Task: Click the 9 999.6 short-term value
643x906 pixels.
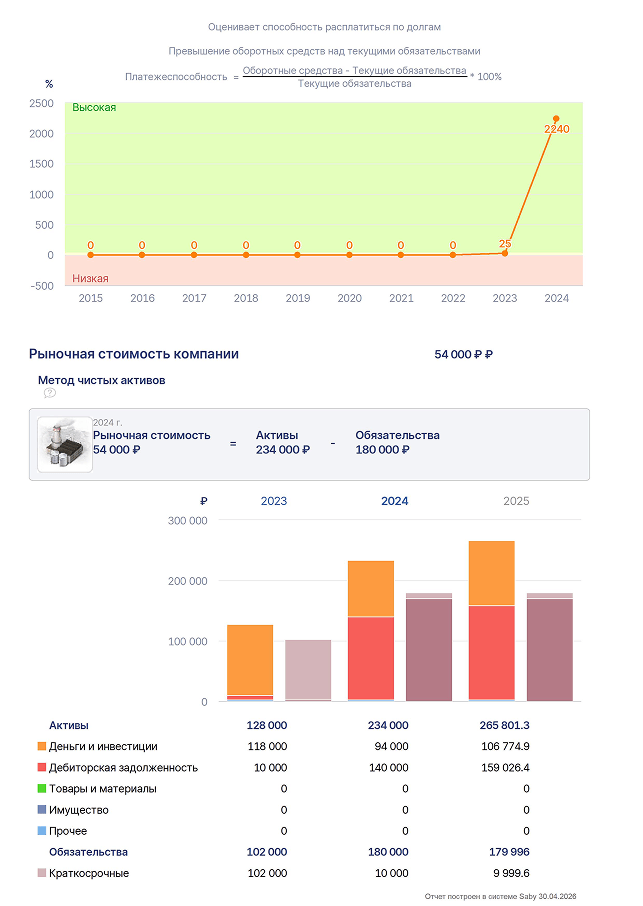Action: (512, 872)
